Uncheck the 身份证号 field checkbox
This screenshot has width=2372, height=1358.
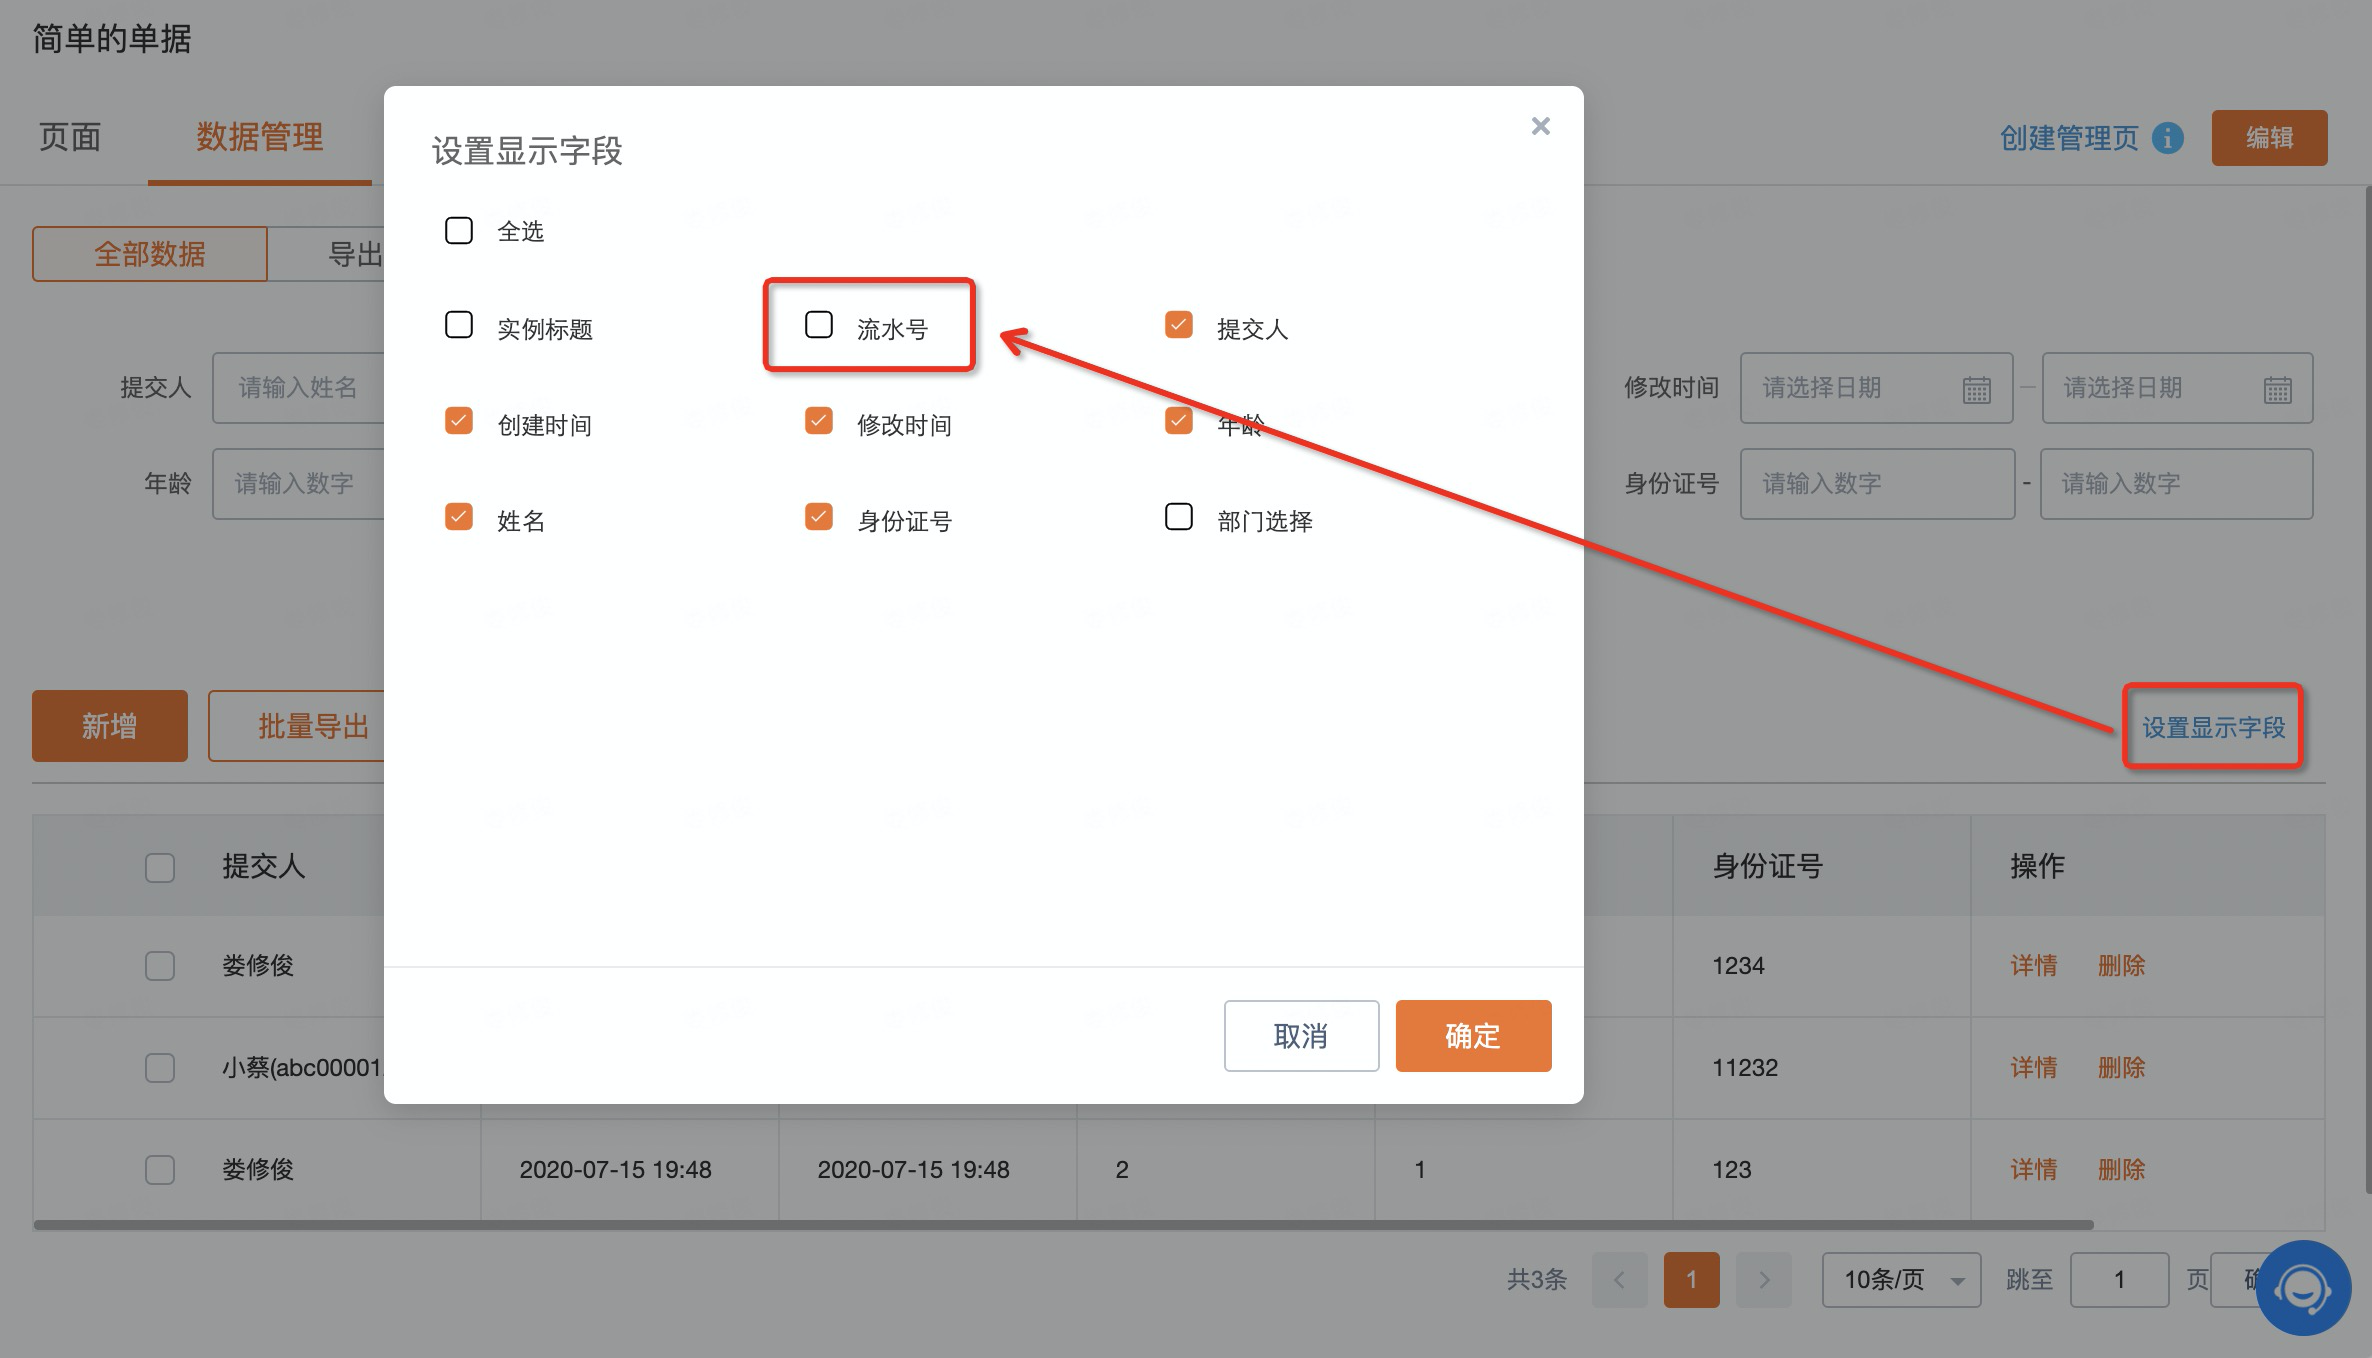pyautogui.click(x=819, y=517)
